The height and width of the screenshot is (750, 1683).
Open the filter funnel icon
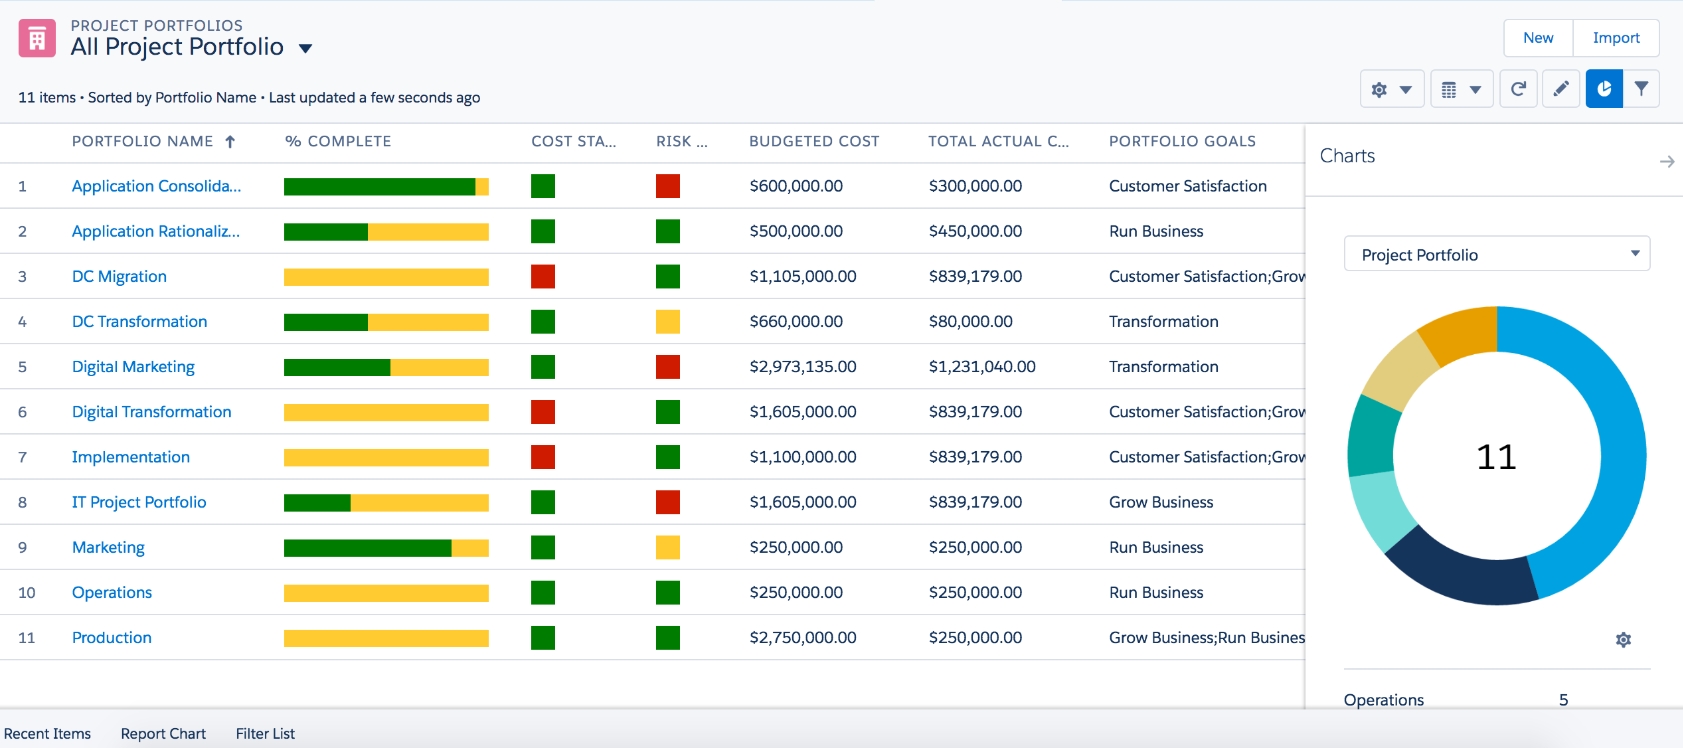point(1641,89)
